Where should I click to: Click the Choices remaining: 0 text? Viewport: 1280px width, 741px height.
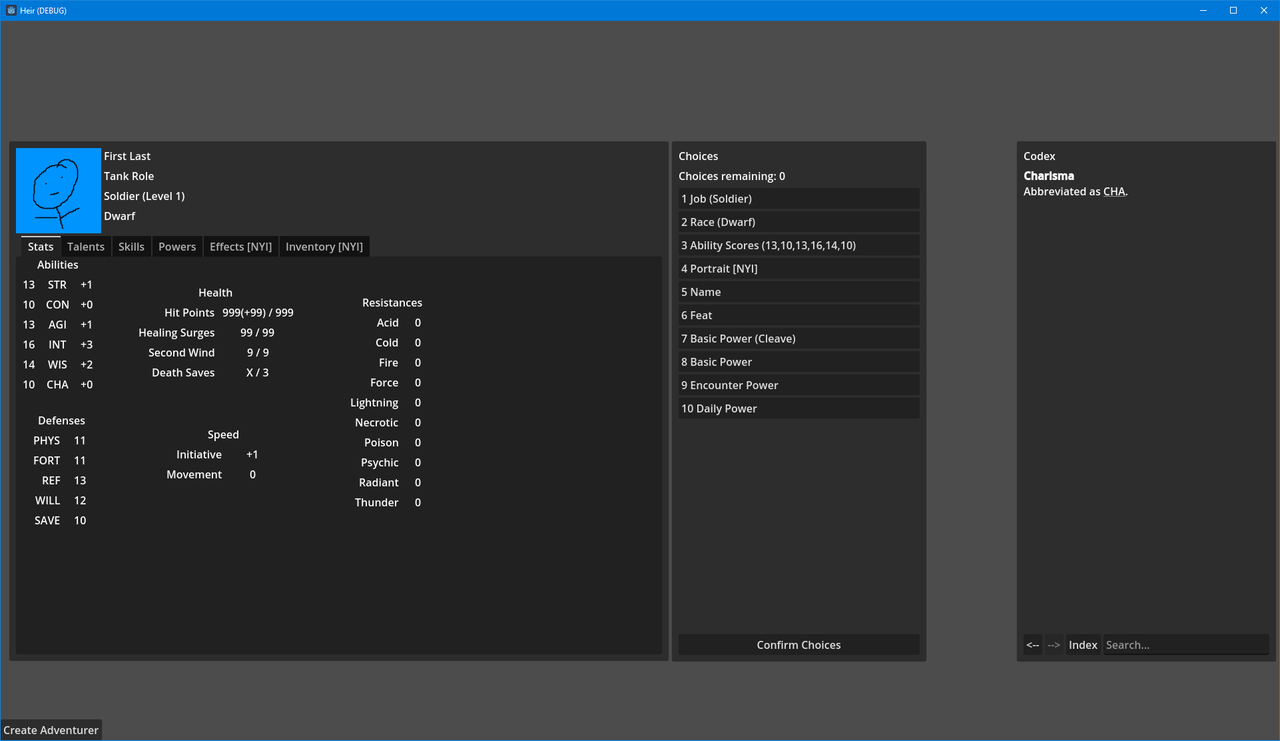point(732,176)
